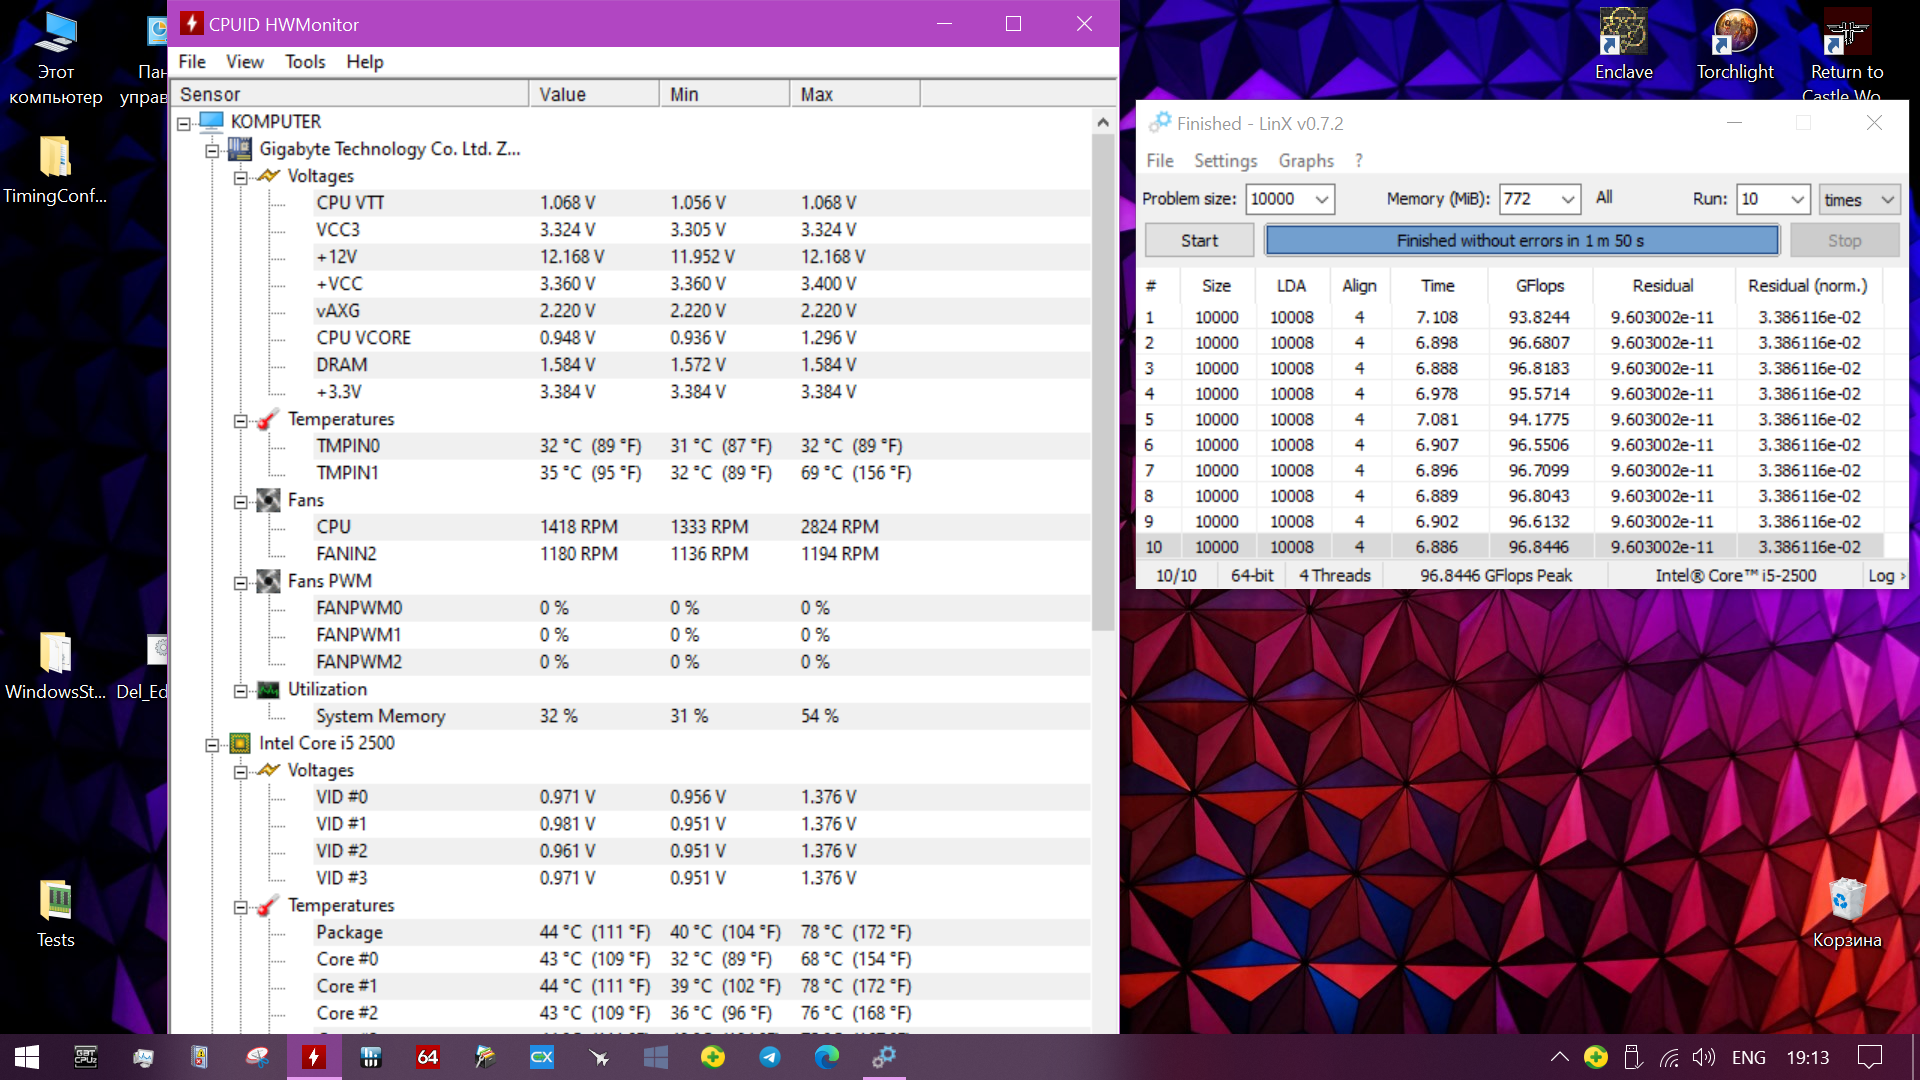Open the Problem size dropdown
This screenshot has width=1920, height=1080.
coord(1321,199)
